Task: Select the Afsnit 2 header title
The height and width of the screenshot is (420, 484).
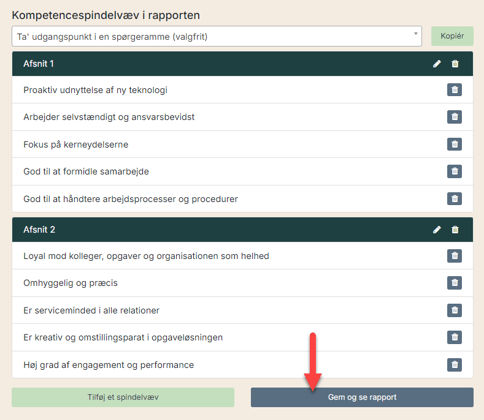Action: [39, 230]
